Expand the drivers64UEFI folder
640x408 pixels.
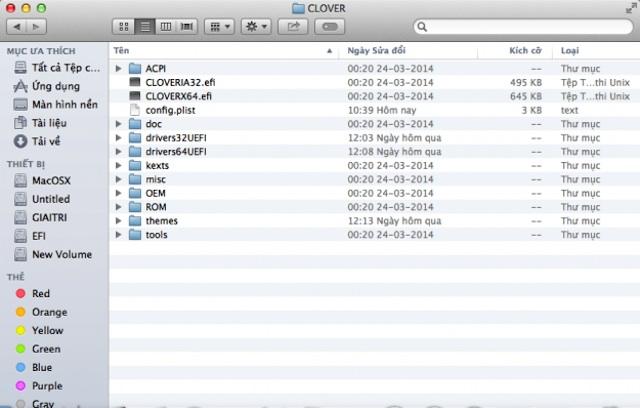[118, 151]
